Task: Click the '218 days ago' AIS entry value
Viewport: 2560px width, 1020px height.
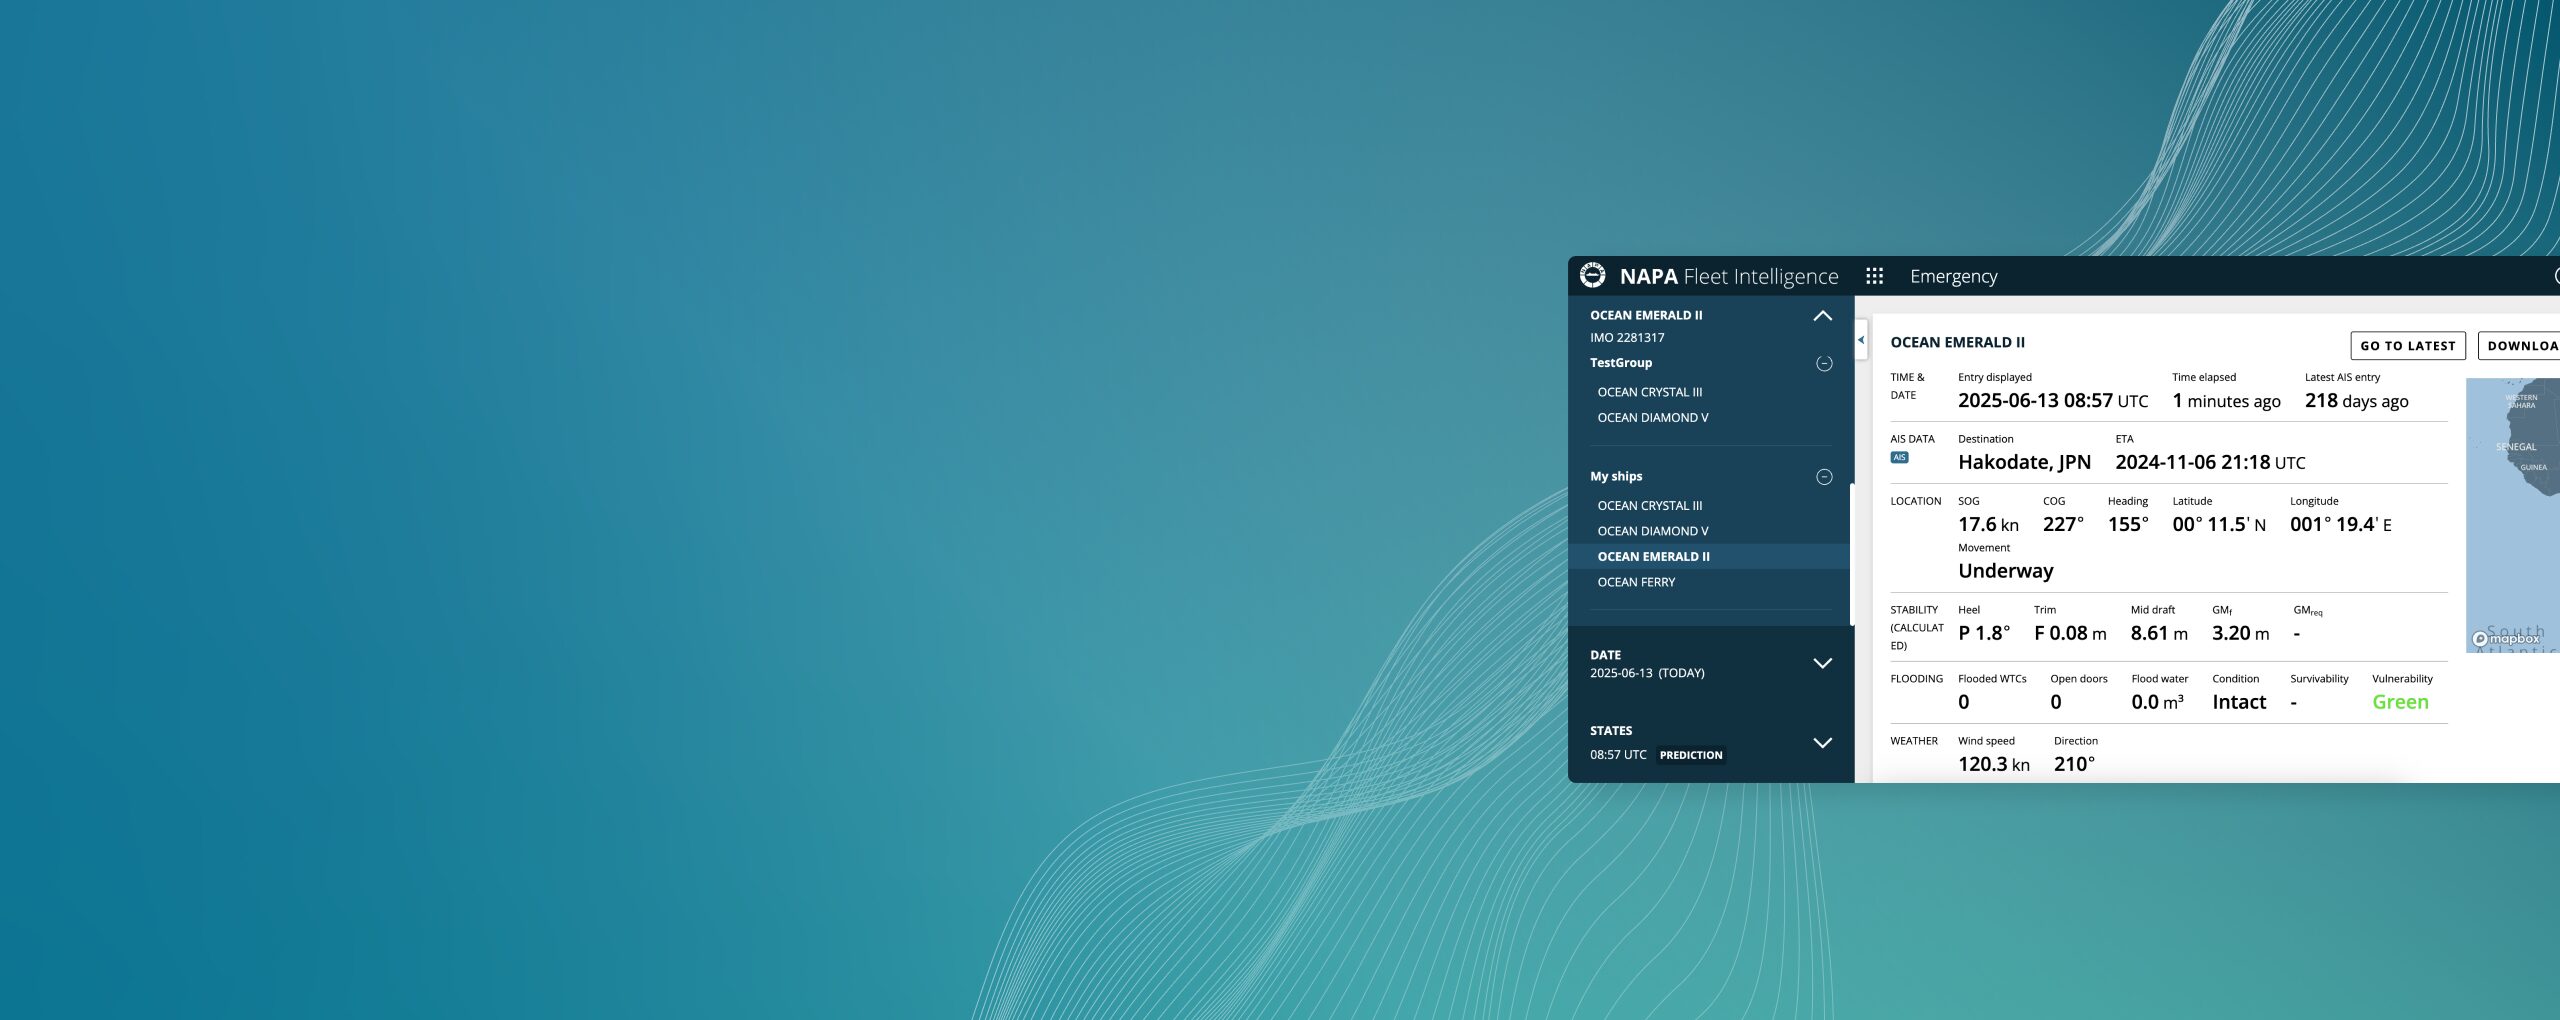Action: [x=2356, y=401]
